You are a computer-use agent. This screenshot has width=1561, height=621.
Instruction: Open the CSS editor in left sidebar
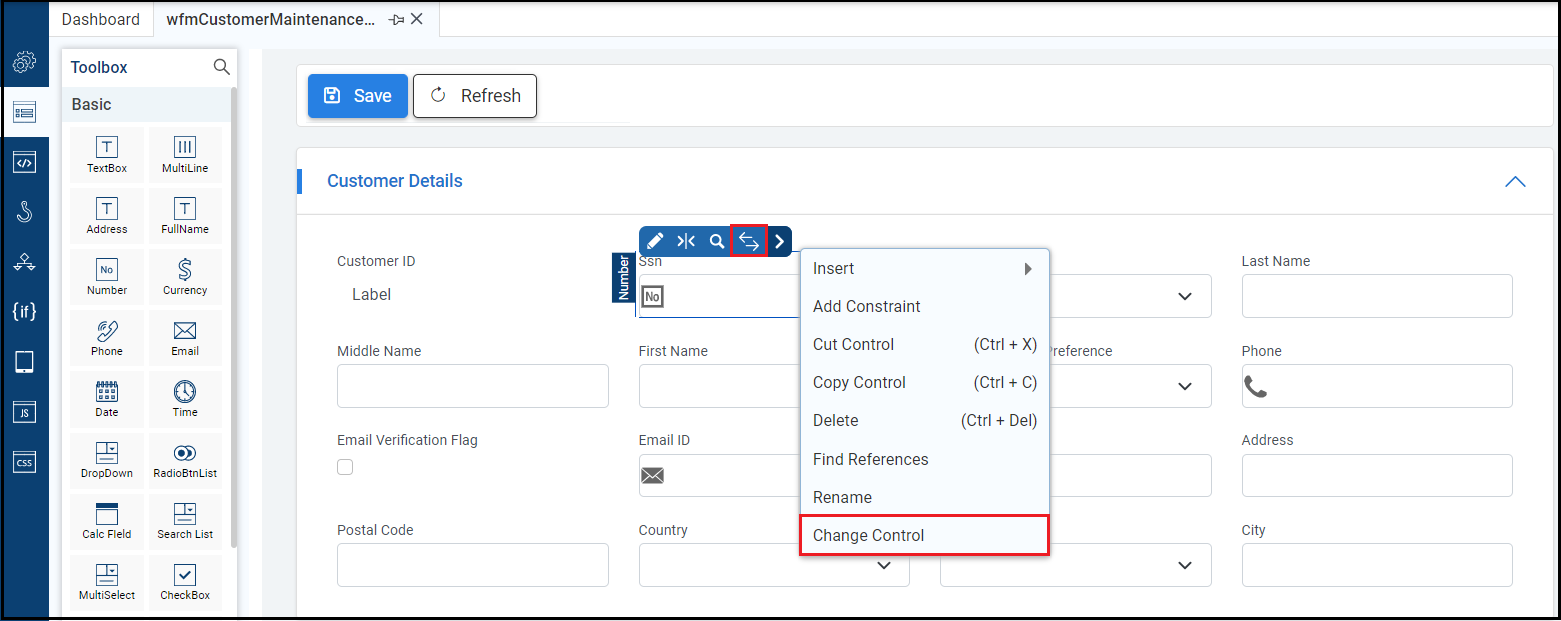tap(24, 462)
